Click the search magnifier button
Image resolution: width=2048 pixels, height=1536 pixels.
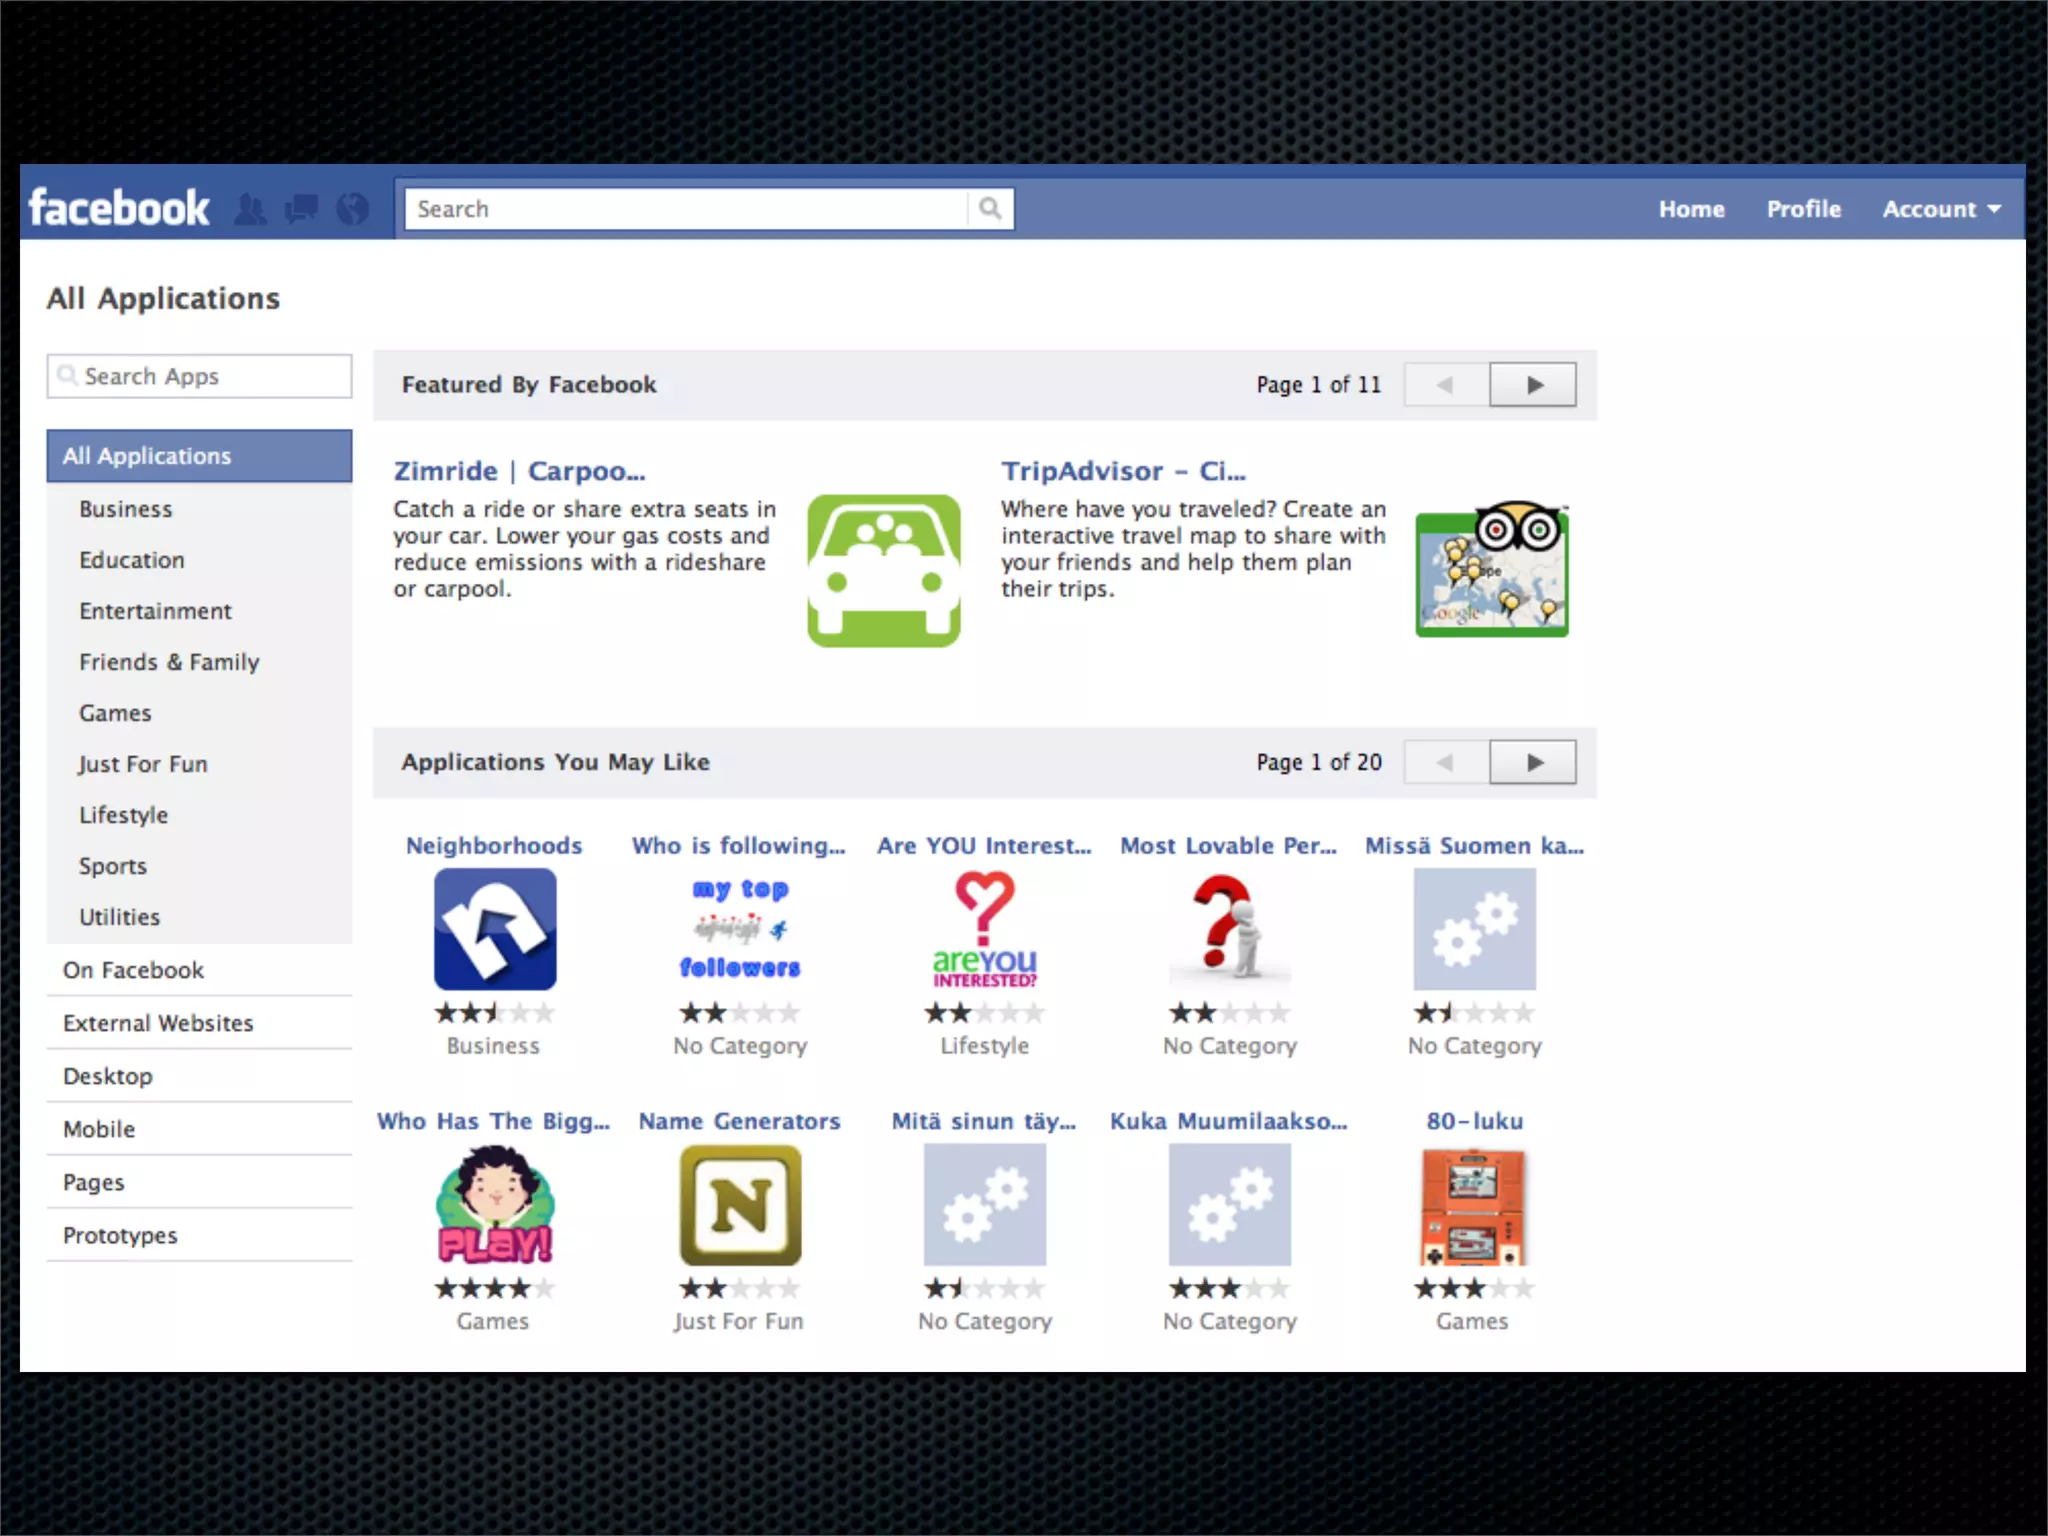click(990, 209)
